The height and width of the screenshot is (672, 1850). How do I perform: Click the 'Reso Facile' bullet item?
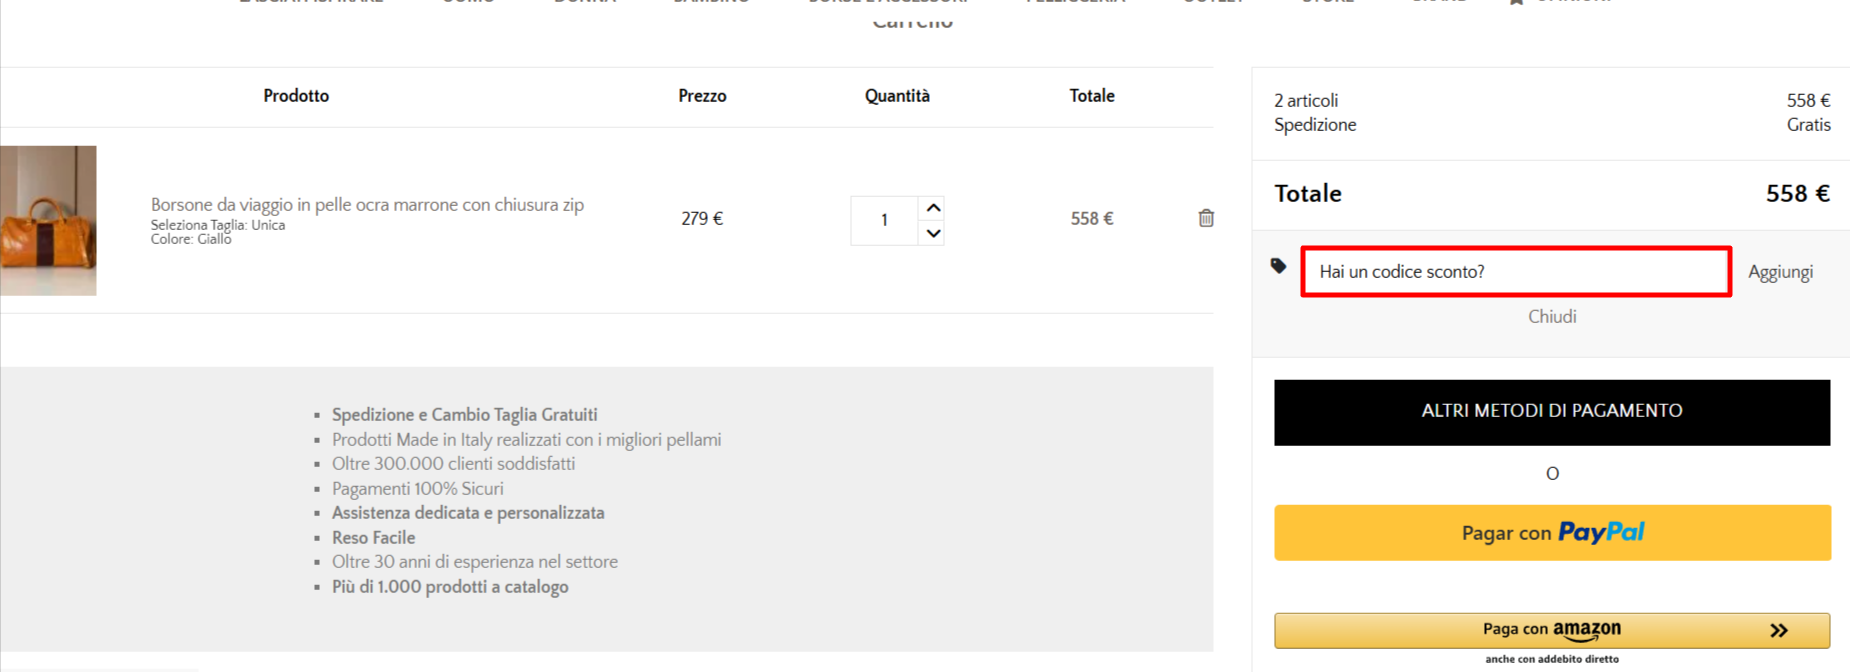click(373, 537)
